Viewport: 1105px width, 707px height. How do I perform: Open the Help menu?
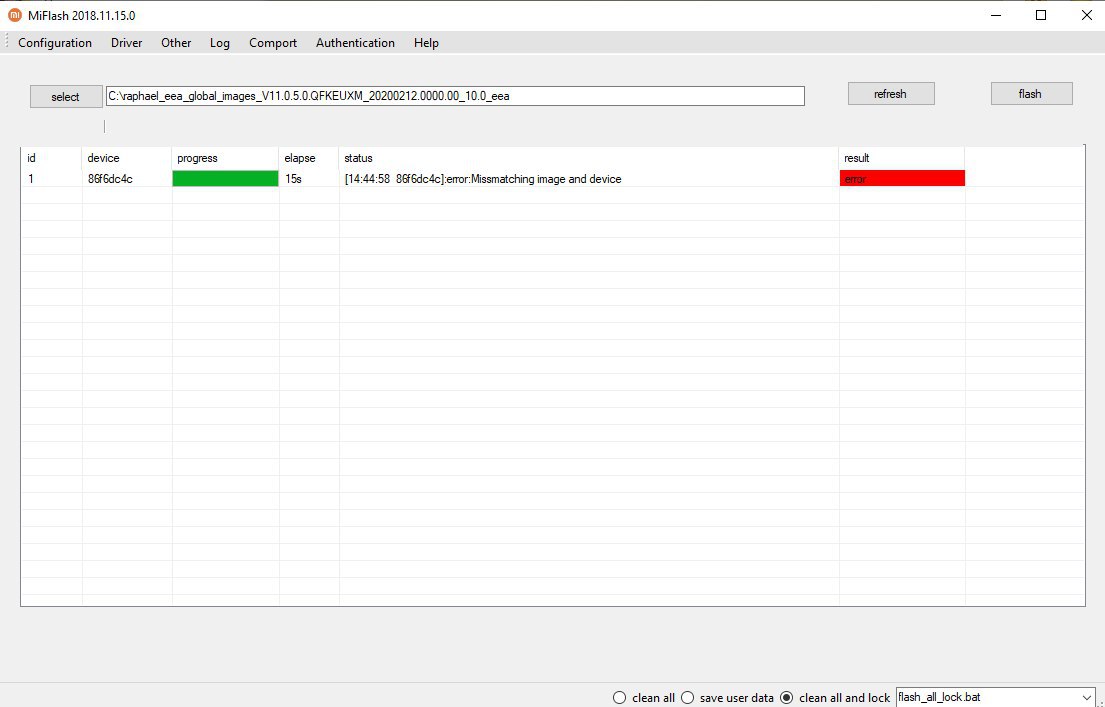(x=426, y=43)
